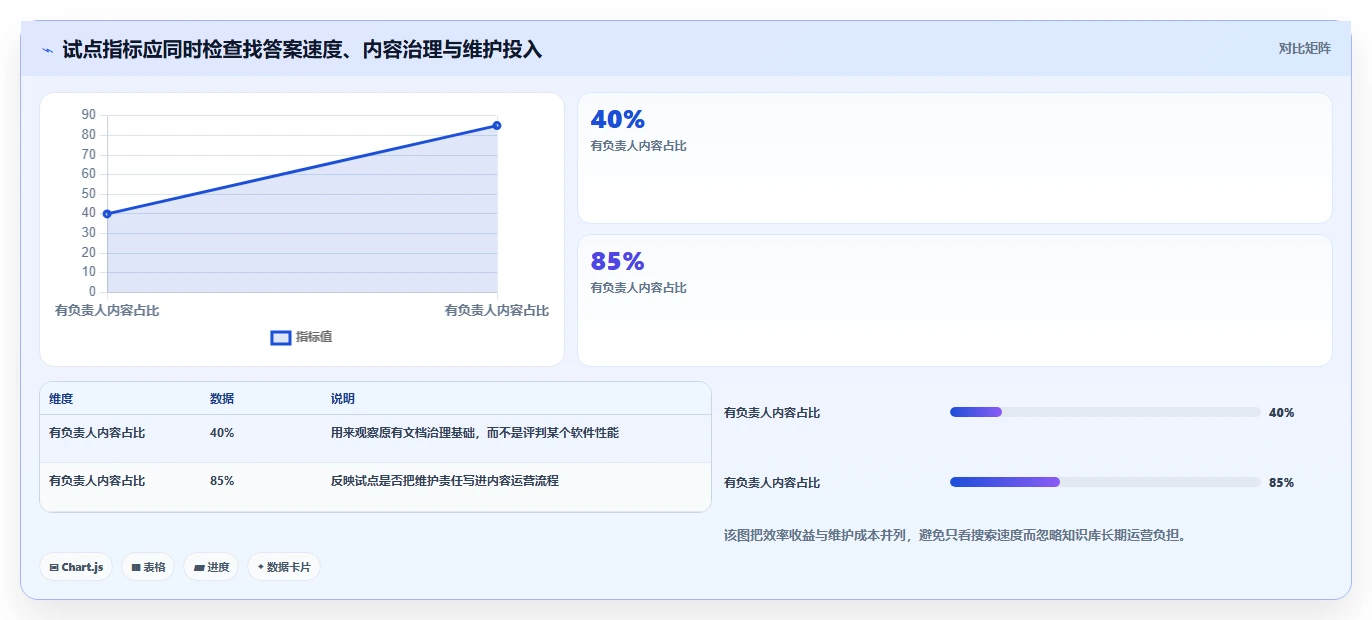Click the 进度 tag pill
This screenshot has width=1372, height=620.
point(211,567)
